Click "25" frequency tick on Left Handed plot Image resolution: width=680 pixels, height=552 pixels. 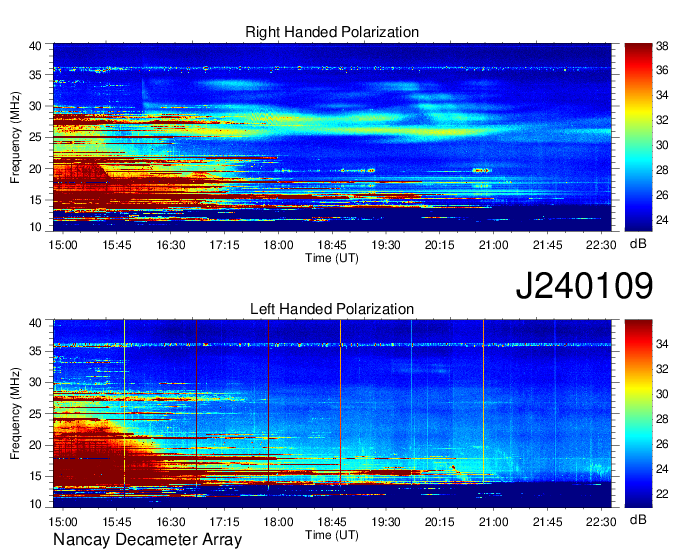35,414
